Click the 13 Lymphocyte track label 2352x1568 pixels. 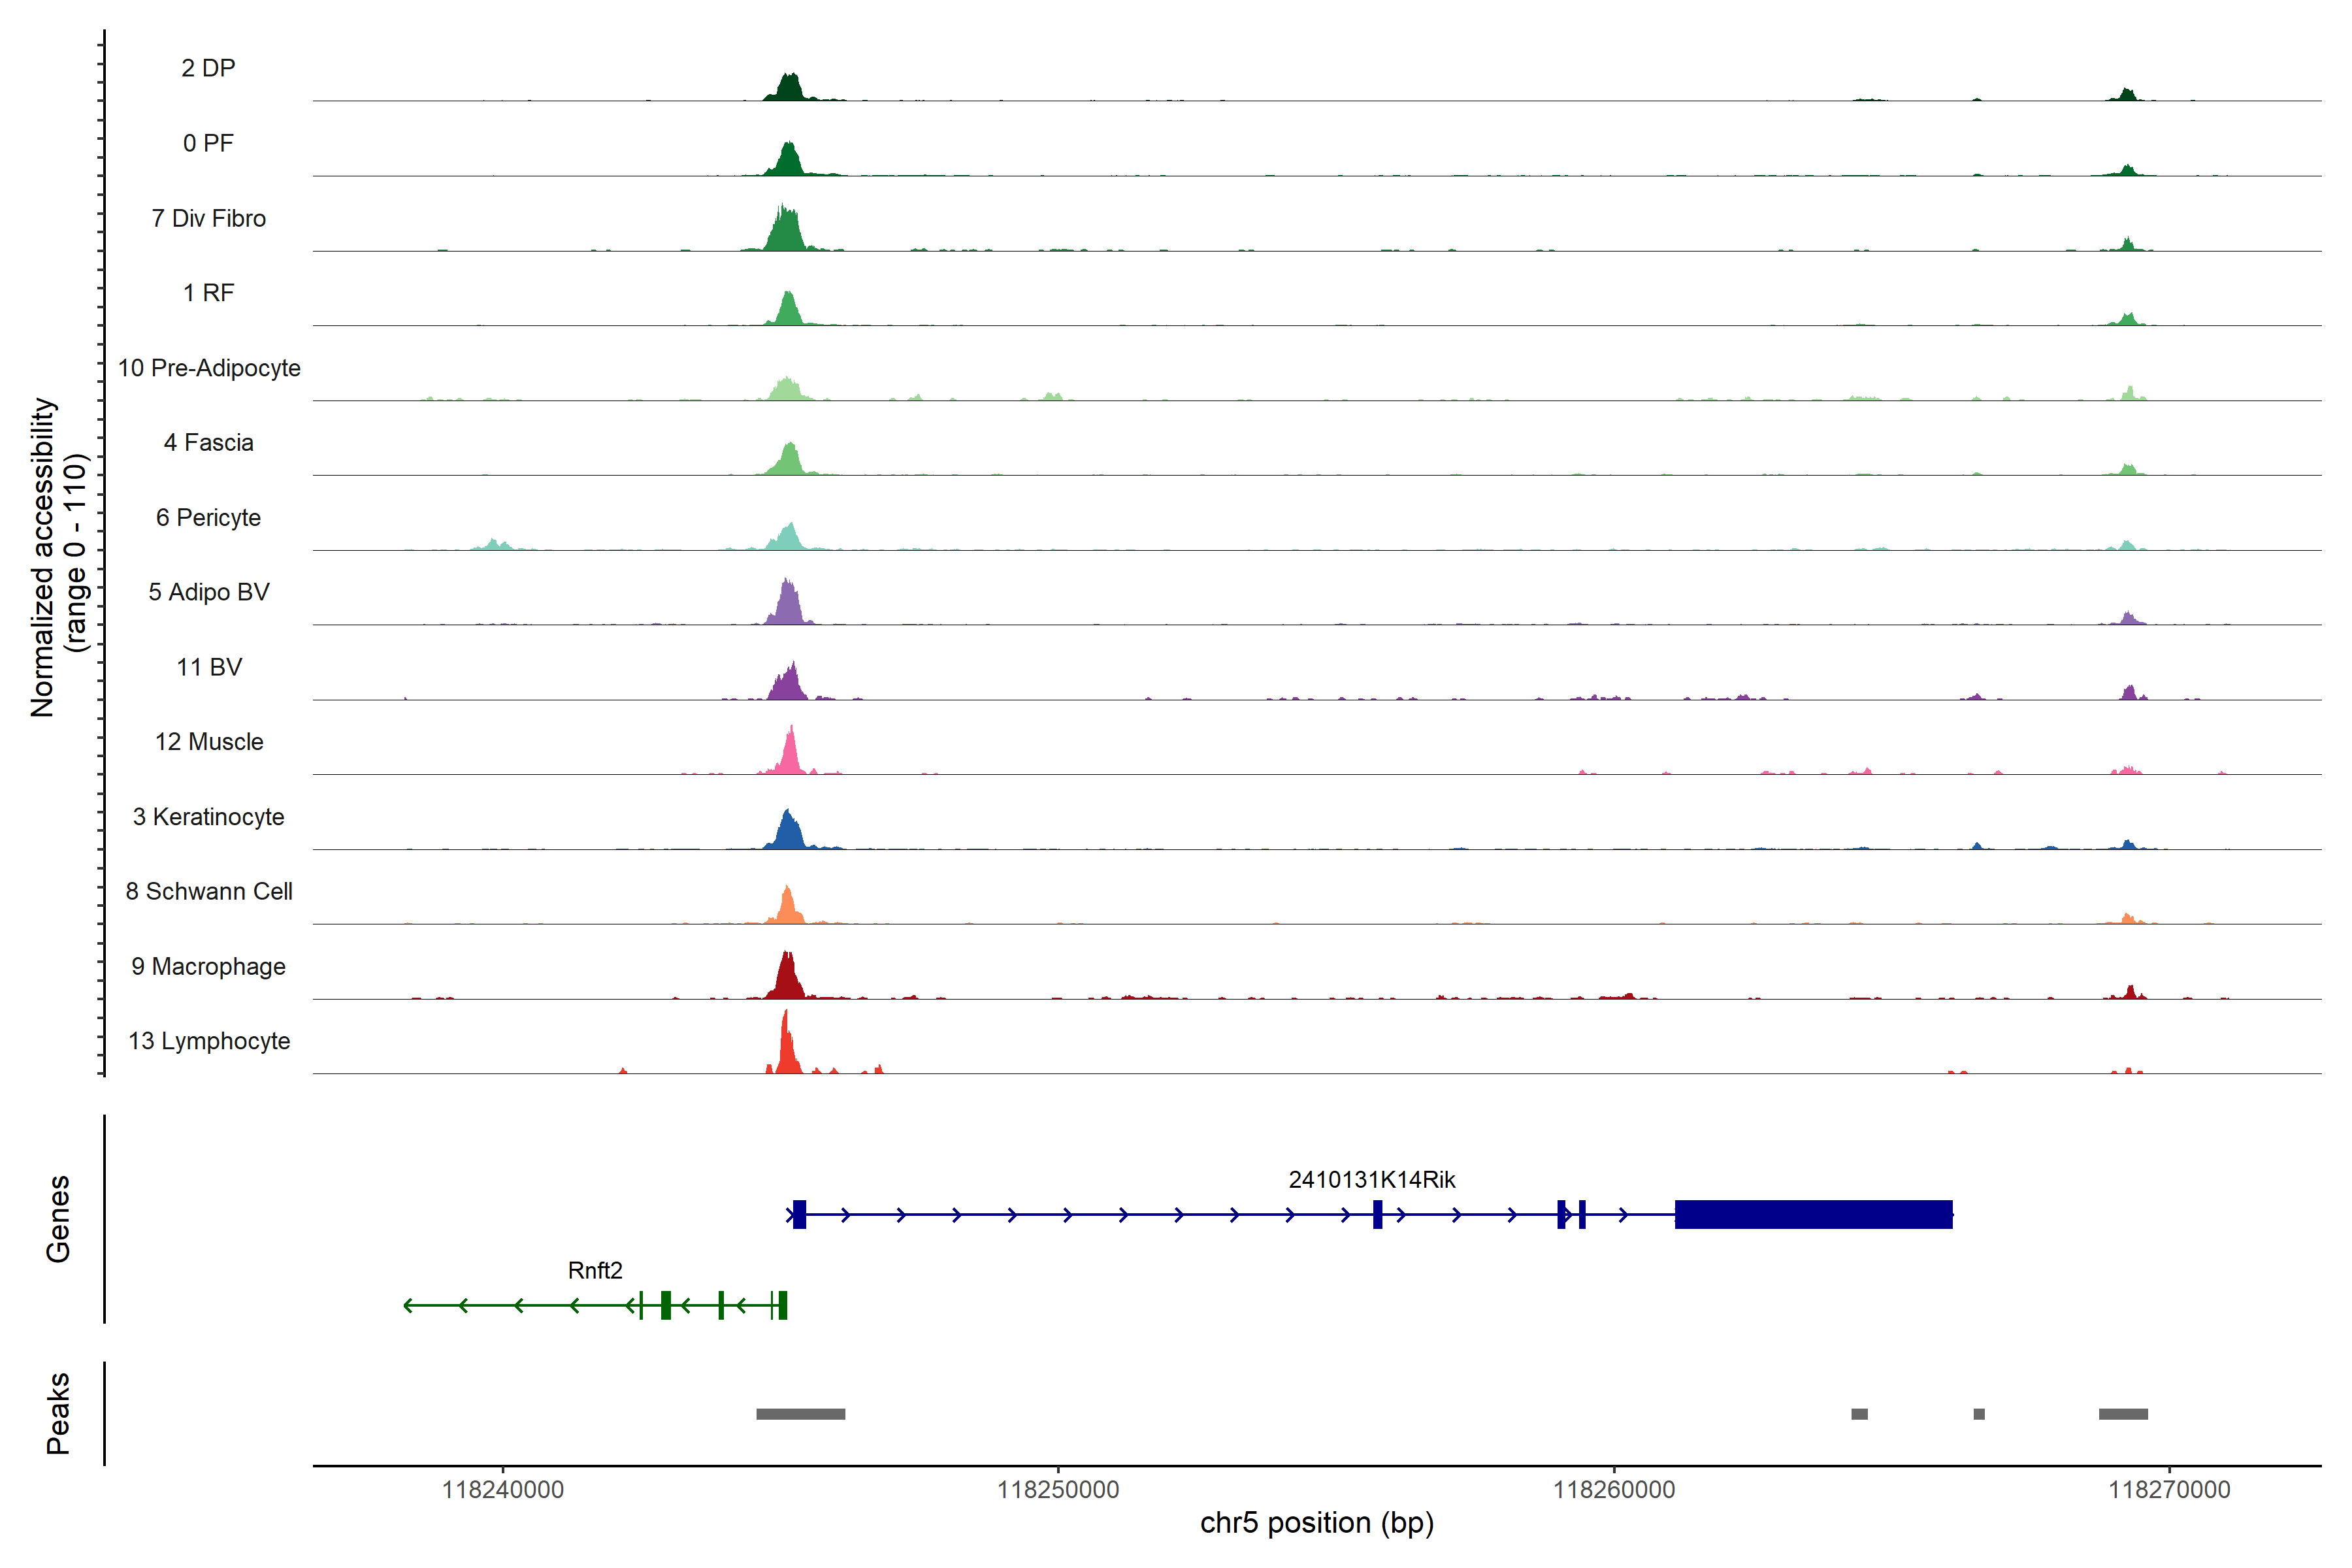pyautogui.click(x=209, y=1041)
